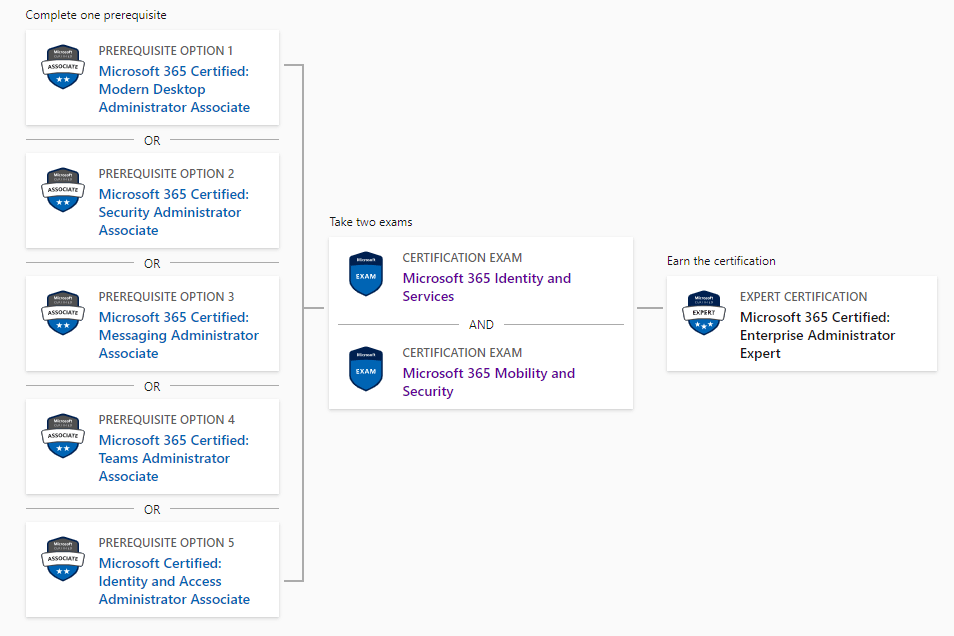Screen dimensions: 954x636
Task: Click the 'OR' text between options 1 and 2
Action: (x=152, y=141)
